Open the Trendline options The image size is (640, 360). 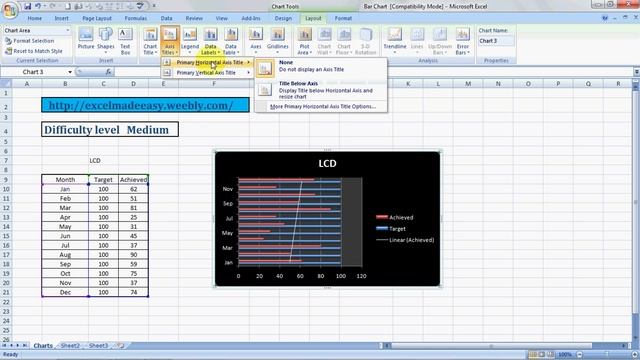pos(394,41)
